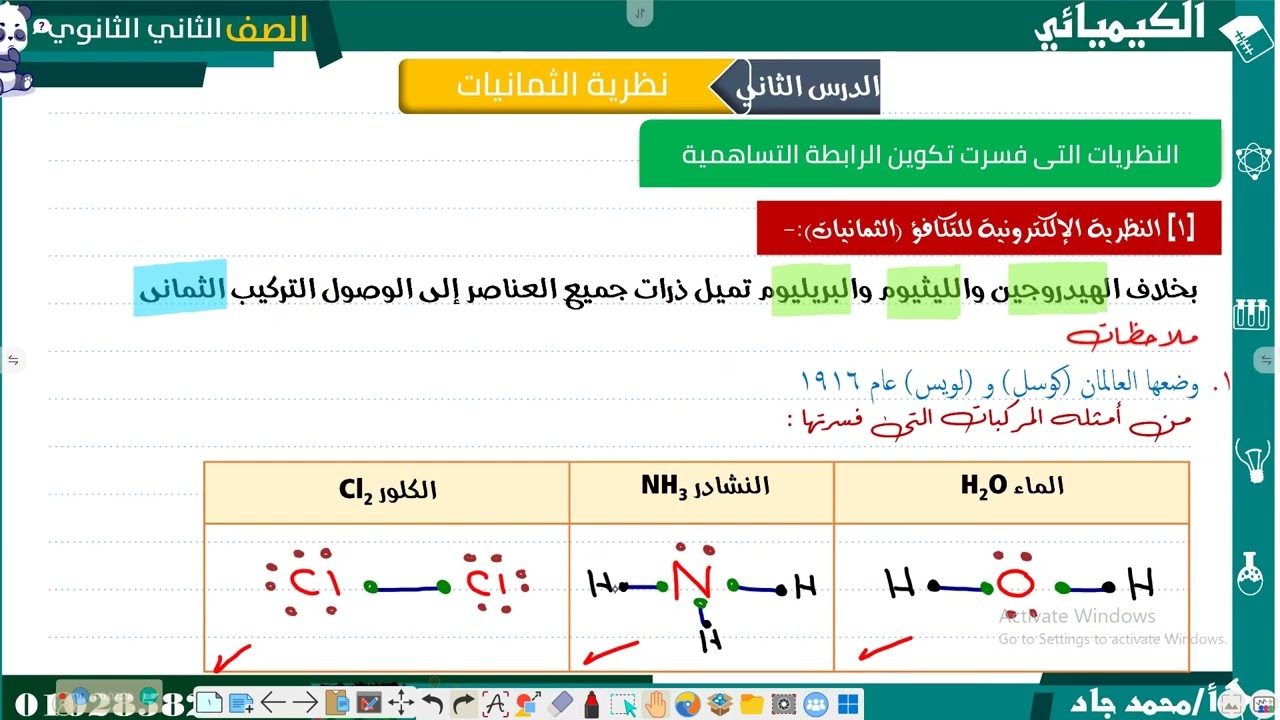
Task: Open the shapes tool
Action: (529, 704)
